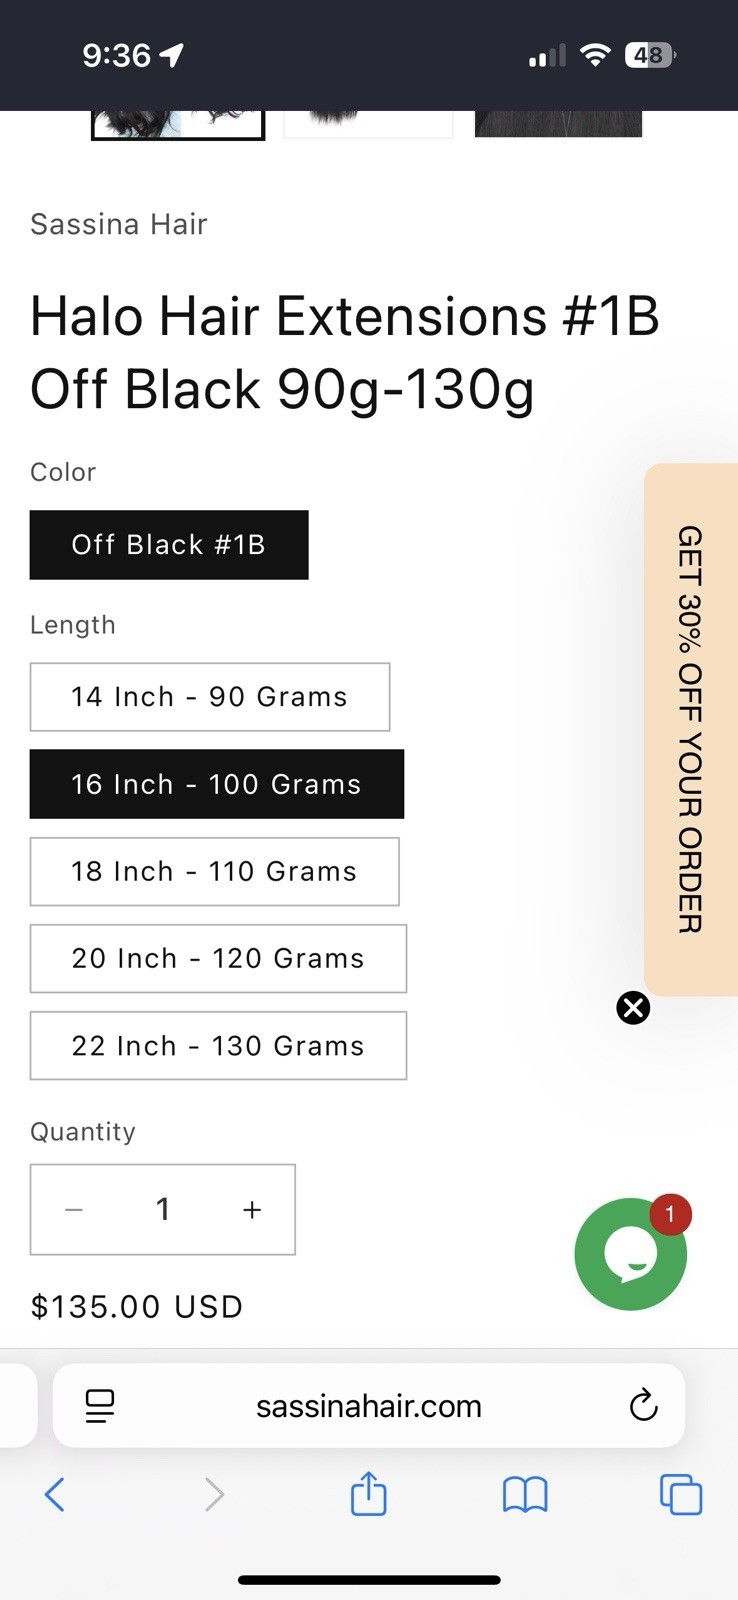Open Safari bookmarks book icon
The width and height of the screenshot is (738, 1600).
[x=525, y=1495]
